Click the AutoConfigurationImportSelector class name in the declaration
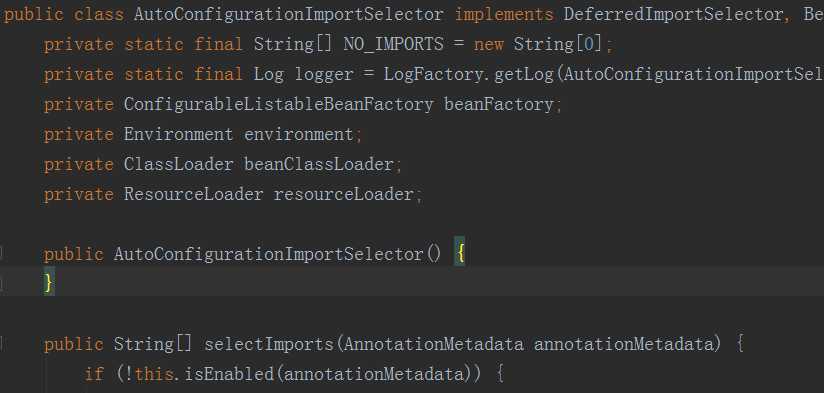The image size is (824, 393). (x=289, y=14)
